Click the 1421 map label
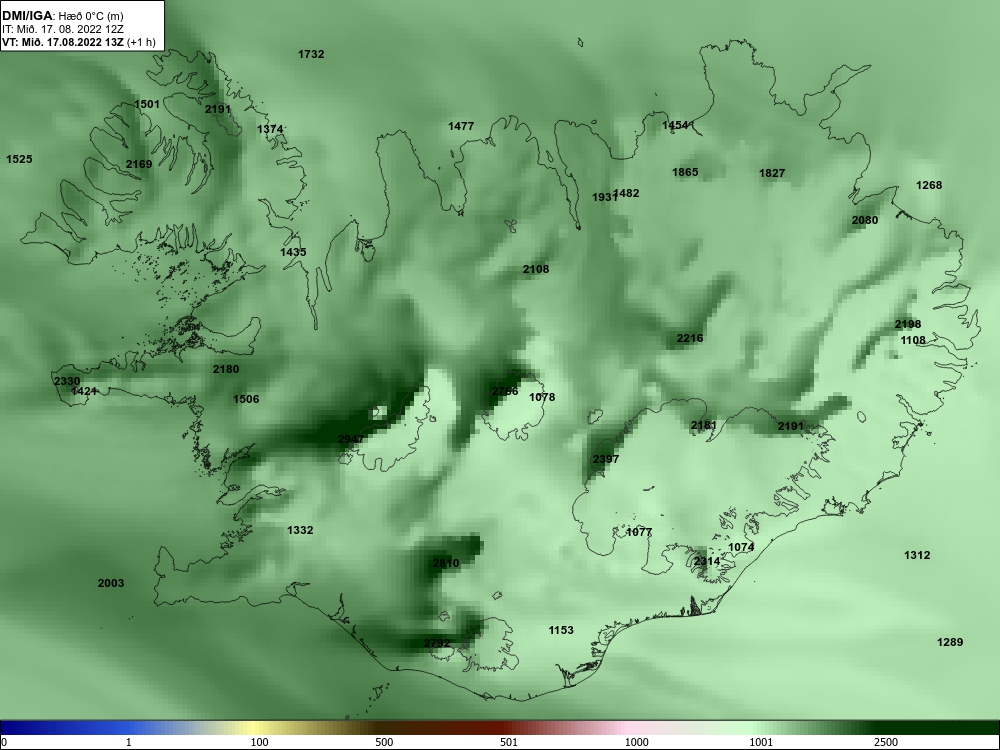The image size is (1000, 750). pyautogui.click(x=84, y=391)
